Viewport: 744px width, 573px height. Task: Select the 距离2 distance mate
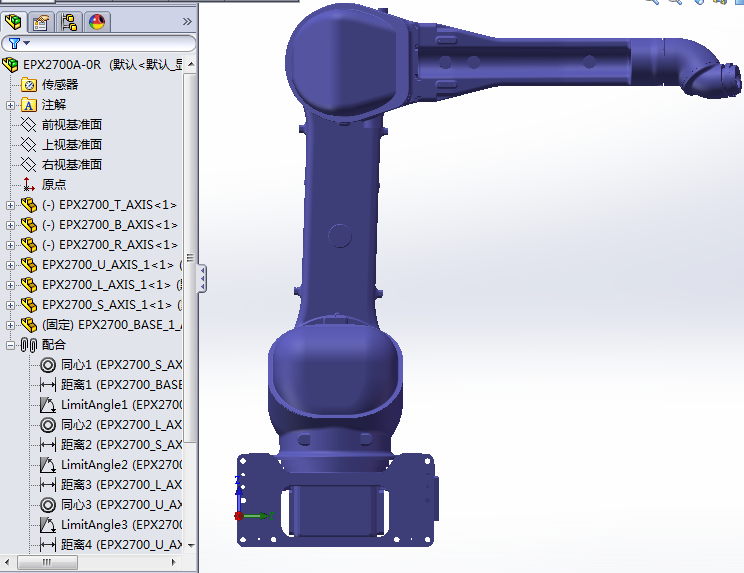pyautogui.click(x=111, y=444)
